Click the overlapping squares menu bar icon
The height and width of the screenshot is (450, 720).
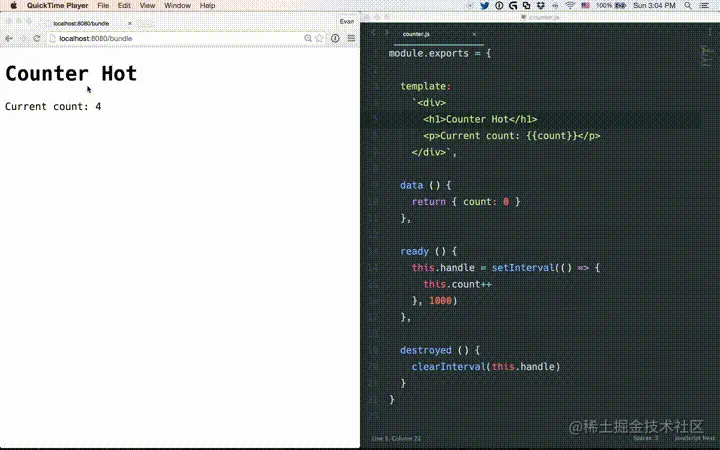(x=527, y=6)
